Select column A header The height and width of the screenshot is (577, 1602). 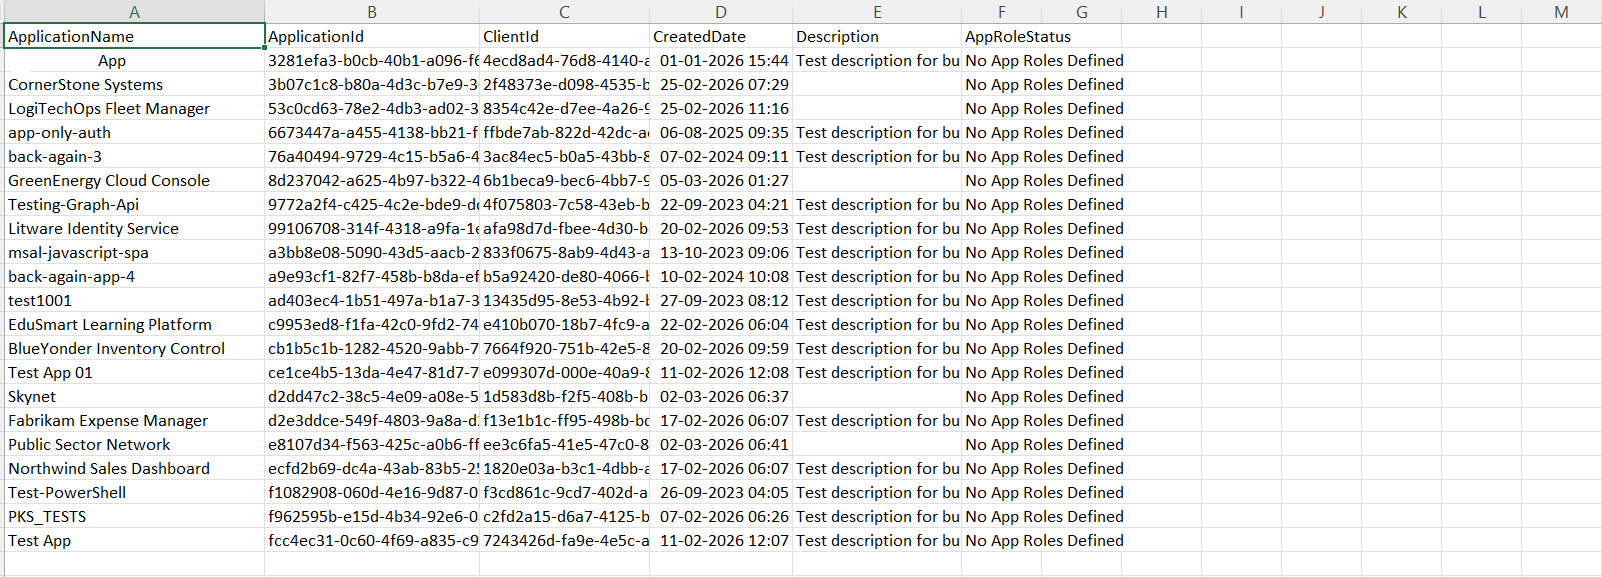(x=134, y=12)
